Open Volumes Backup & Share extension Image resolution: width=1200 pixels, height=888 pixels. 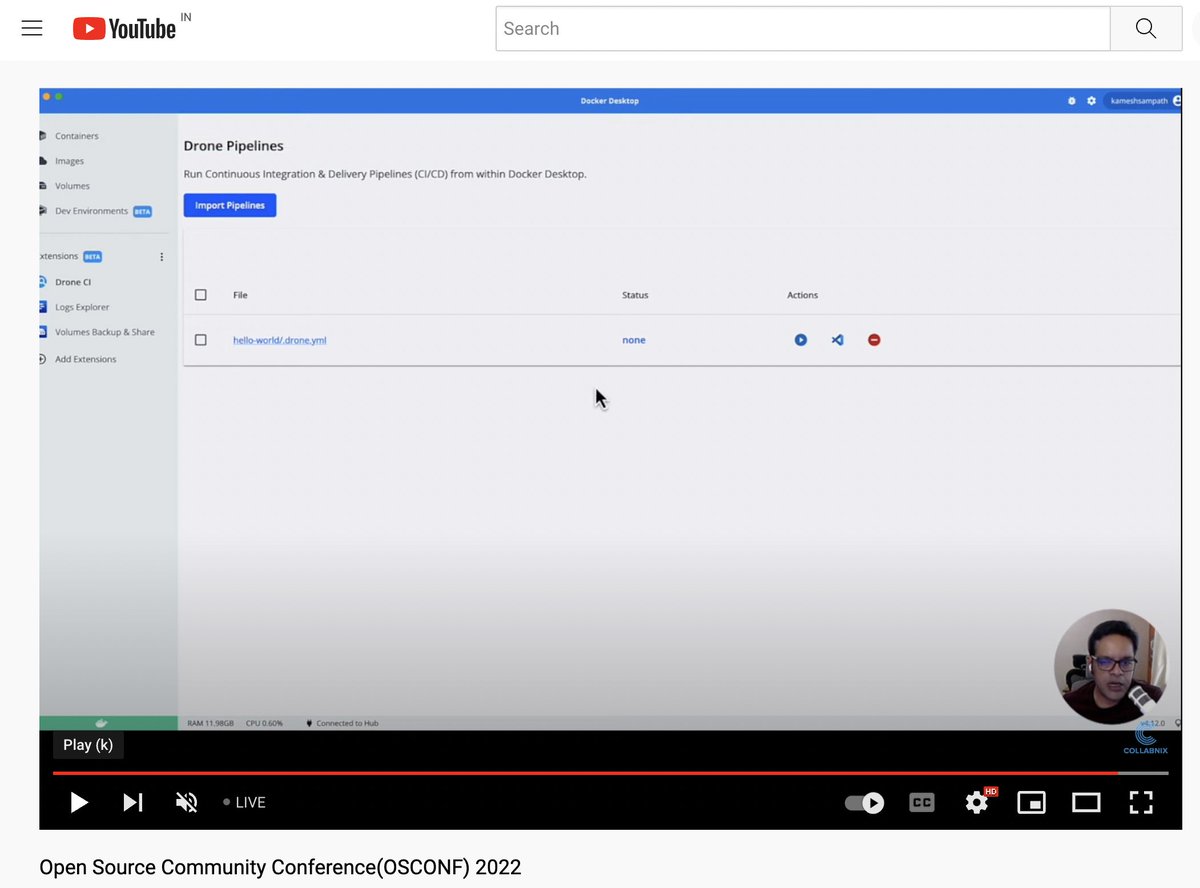pos(104,332)
